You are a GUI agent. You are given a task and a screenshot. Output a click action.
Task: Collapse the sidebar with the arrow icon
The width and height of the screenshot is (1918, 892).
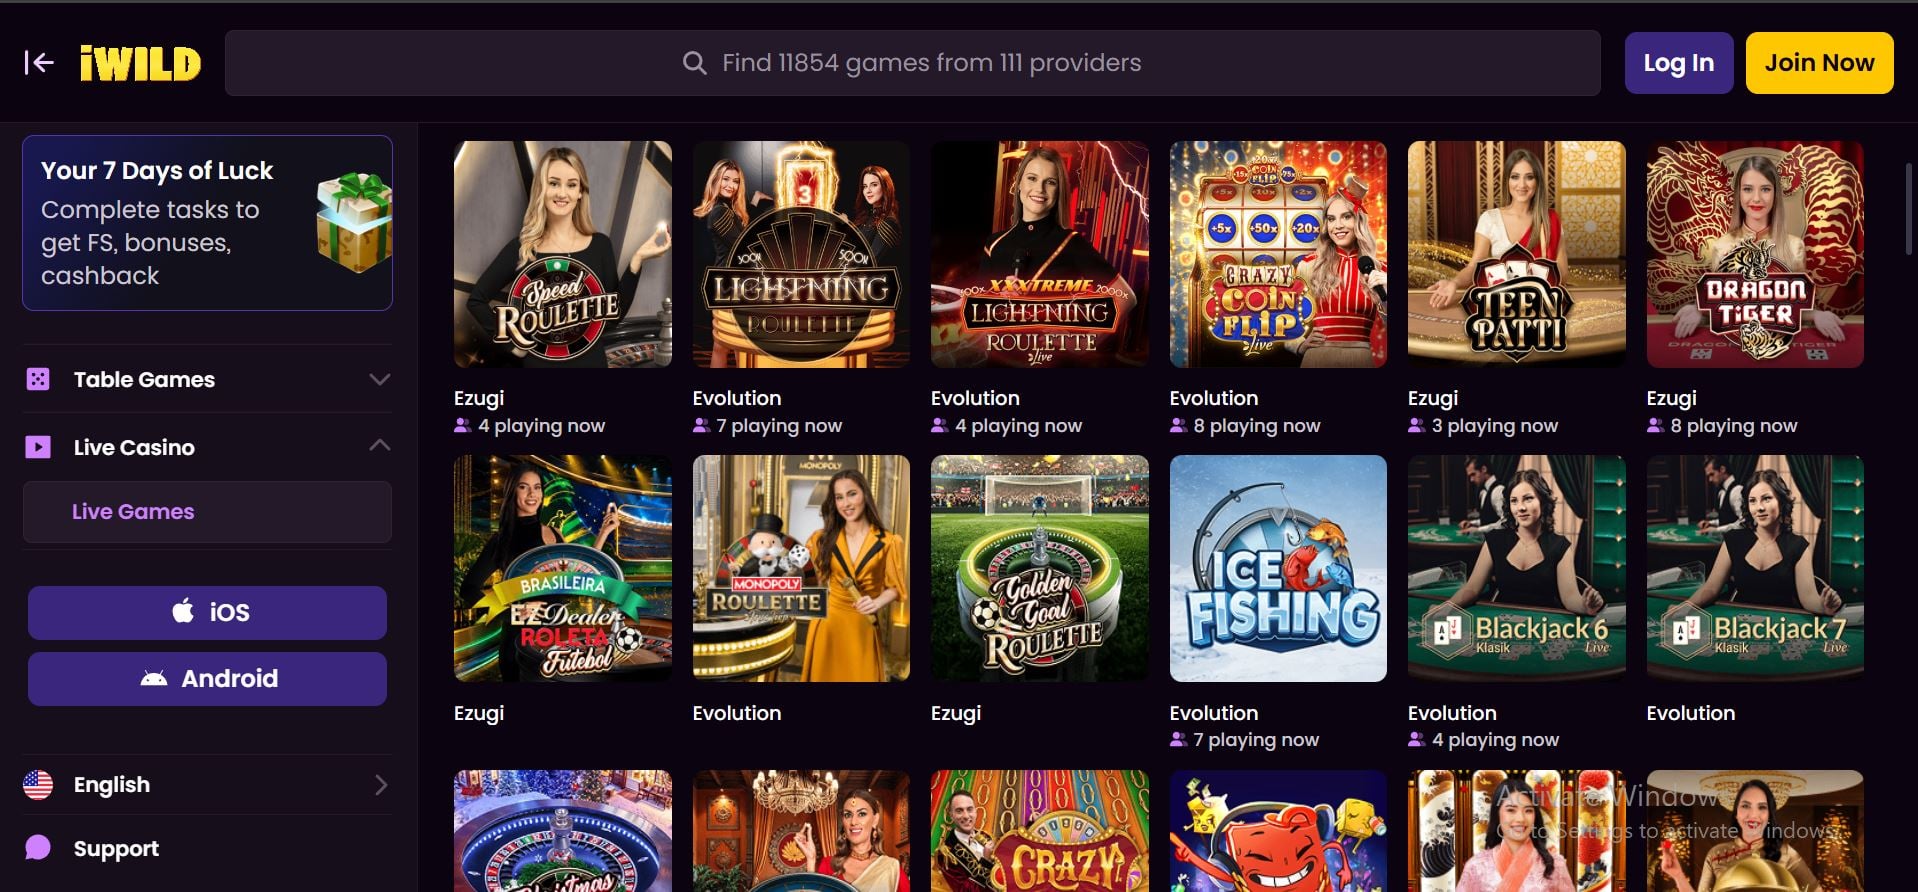pyautogui.click(x=39, y=63)
